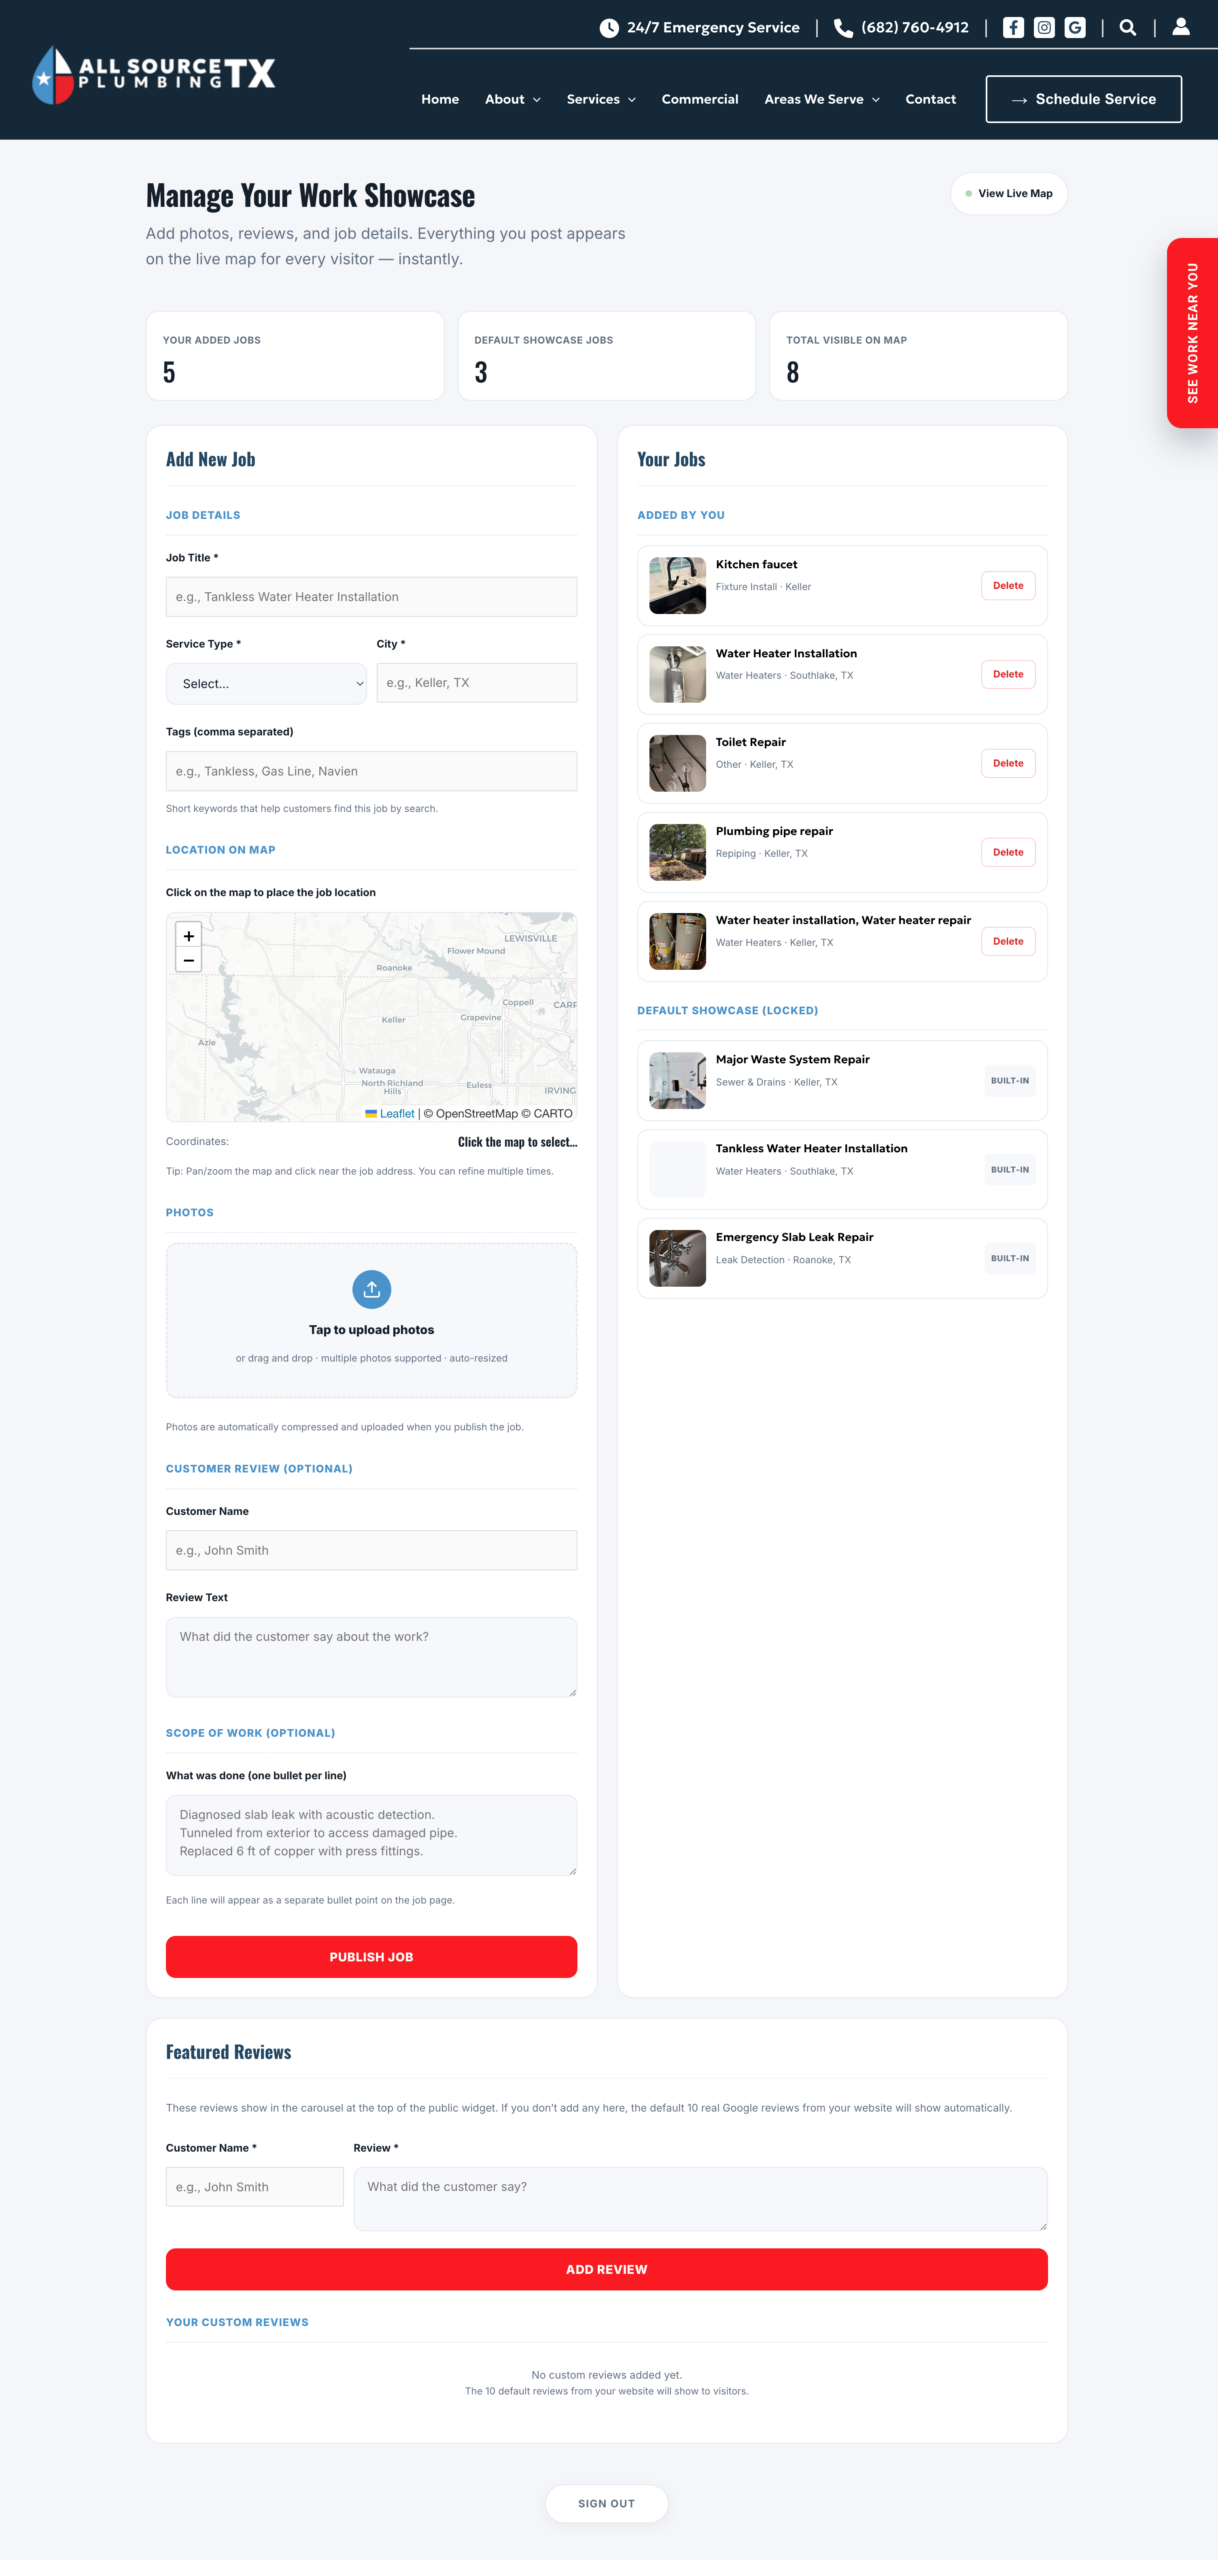
Task: Open the Leaflet attribution link
Action: [x=397, y=1114]
